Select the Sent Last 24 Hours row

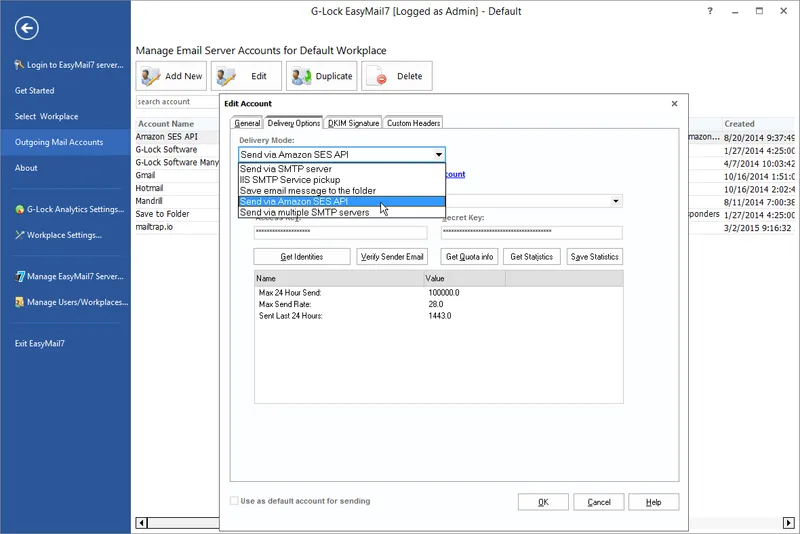click(438, 316)
